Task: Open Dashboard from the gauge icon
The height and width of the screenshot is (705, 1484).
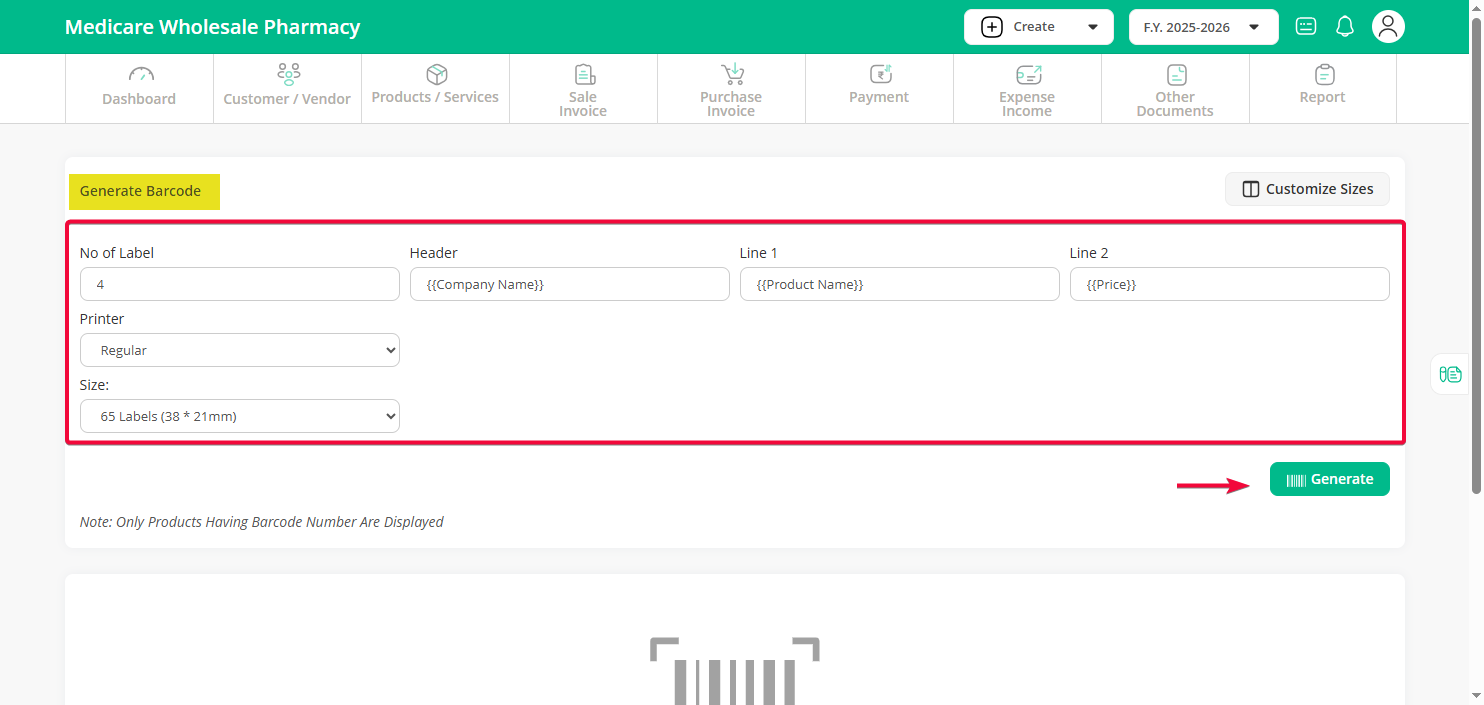Action: (x=141, y=75)
